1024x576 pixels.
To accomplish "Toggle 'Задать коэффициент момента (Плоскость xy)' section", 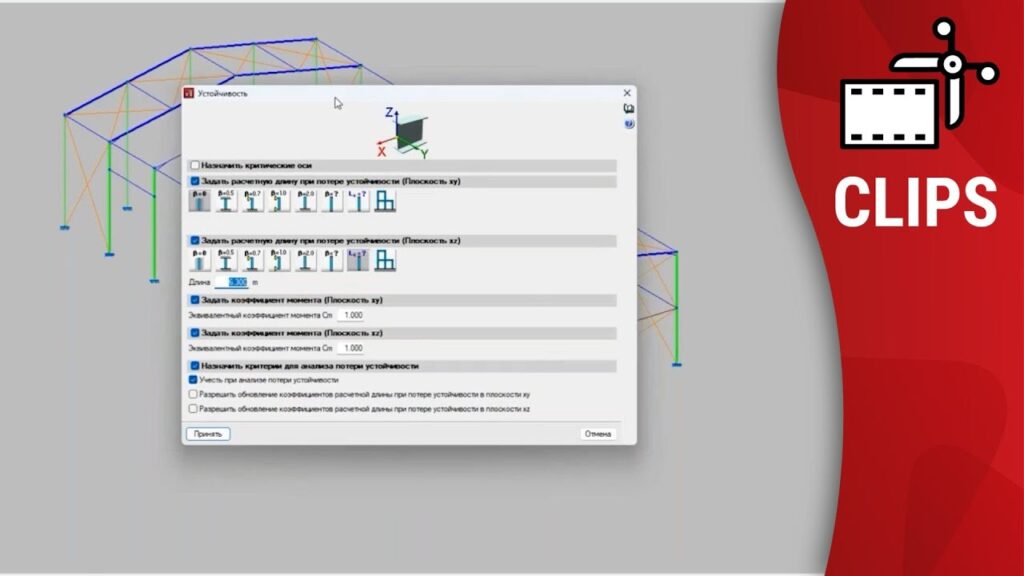I will click(195, 300).
